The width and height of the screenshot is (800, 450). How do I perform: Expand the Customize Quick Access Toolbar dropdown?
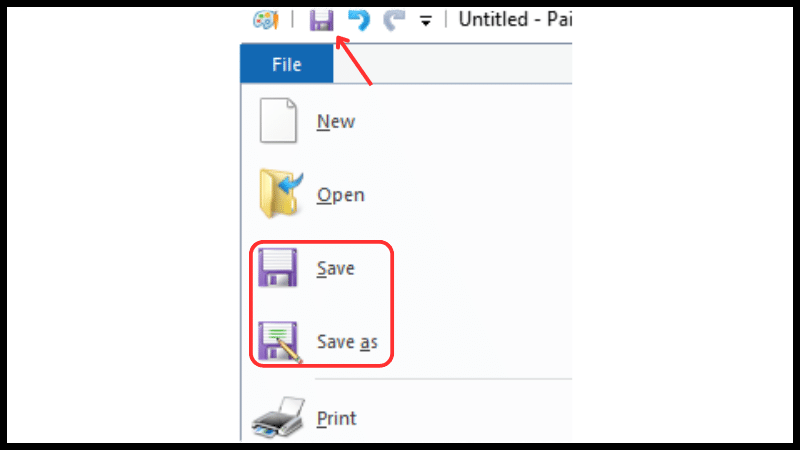coord(426,21)
